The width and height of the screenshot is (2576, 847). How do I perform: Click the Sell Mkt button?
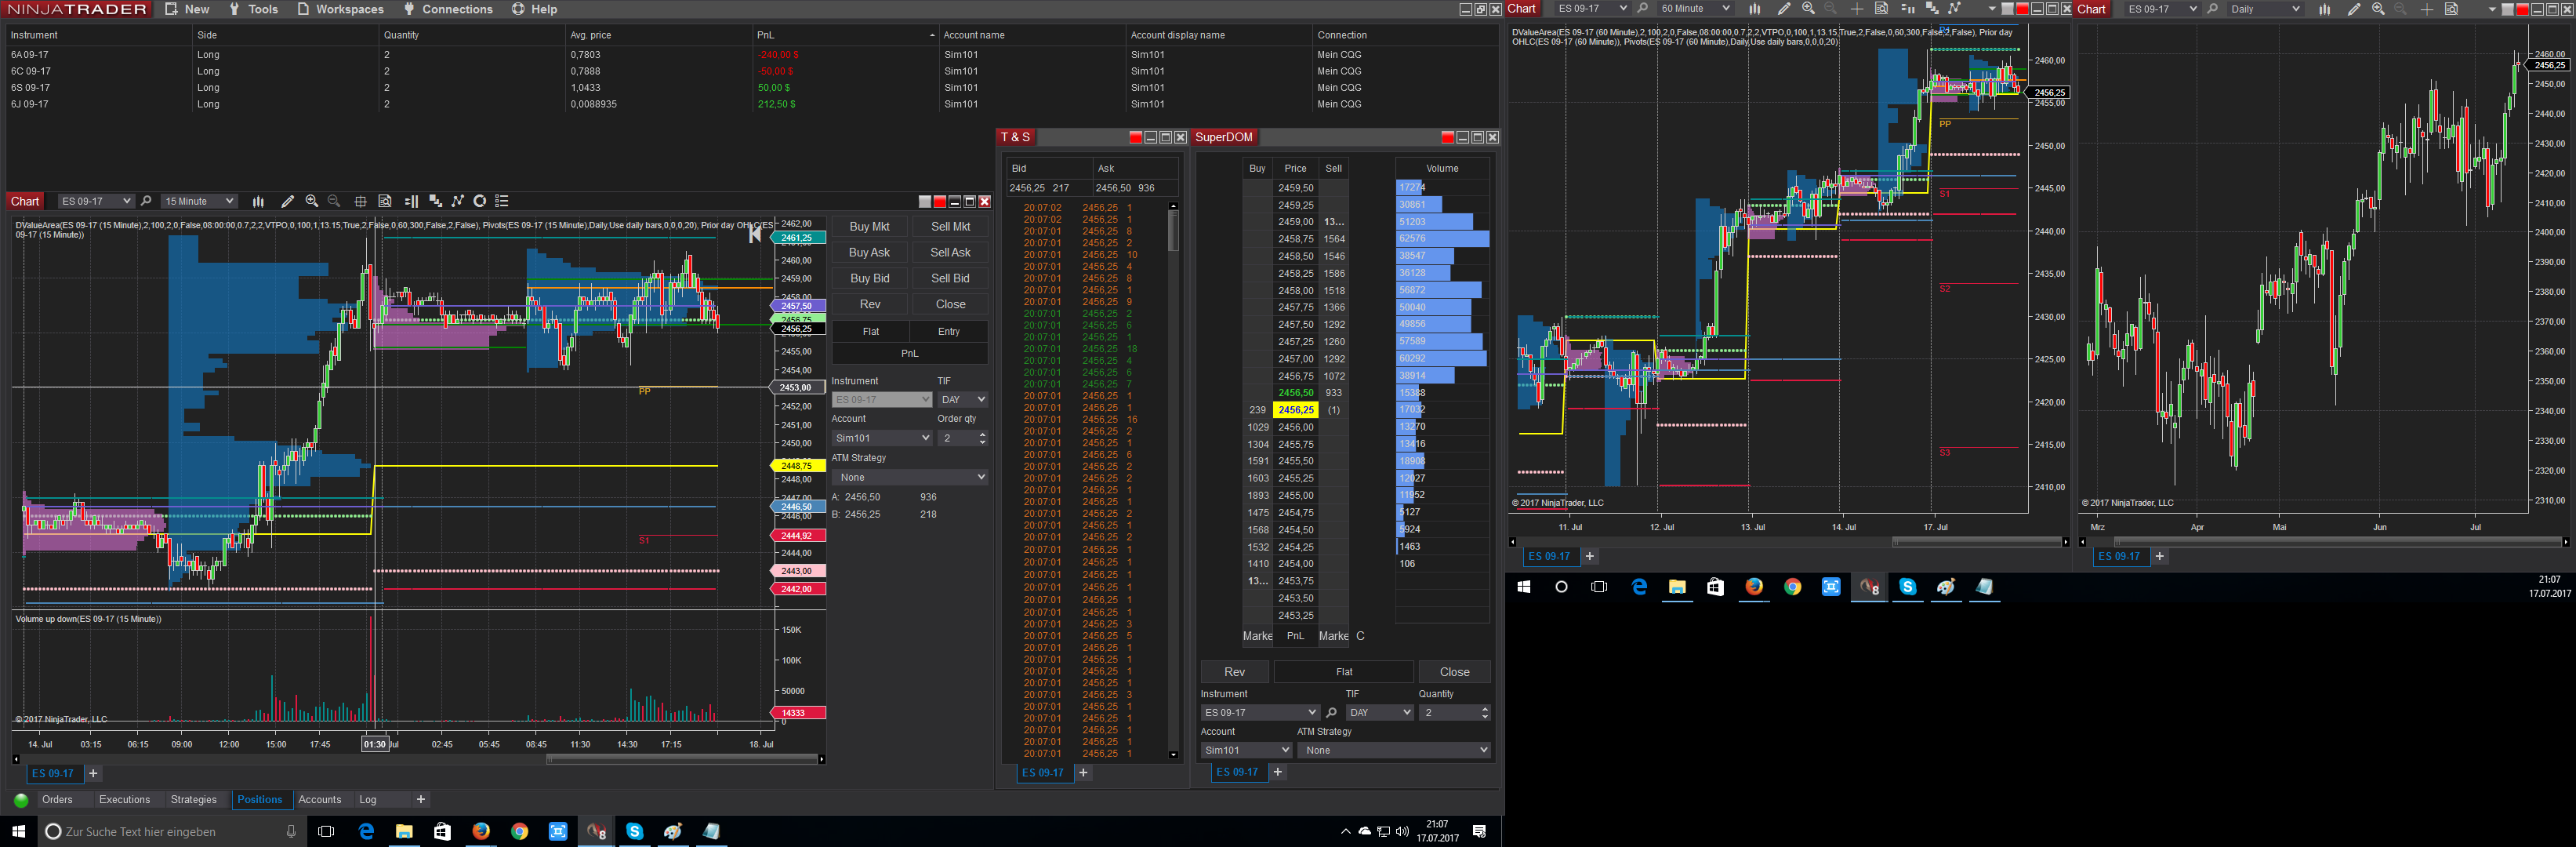(950, 227)
